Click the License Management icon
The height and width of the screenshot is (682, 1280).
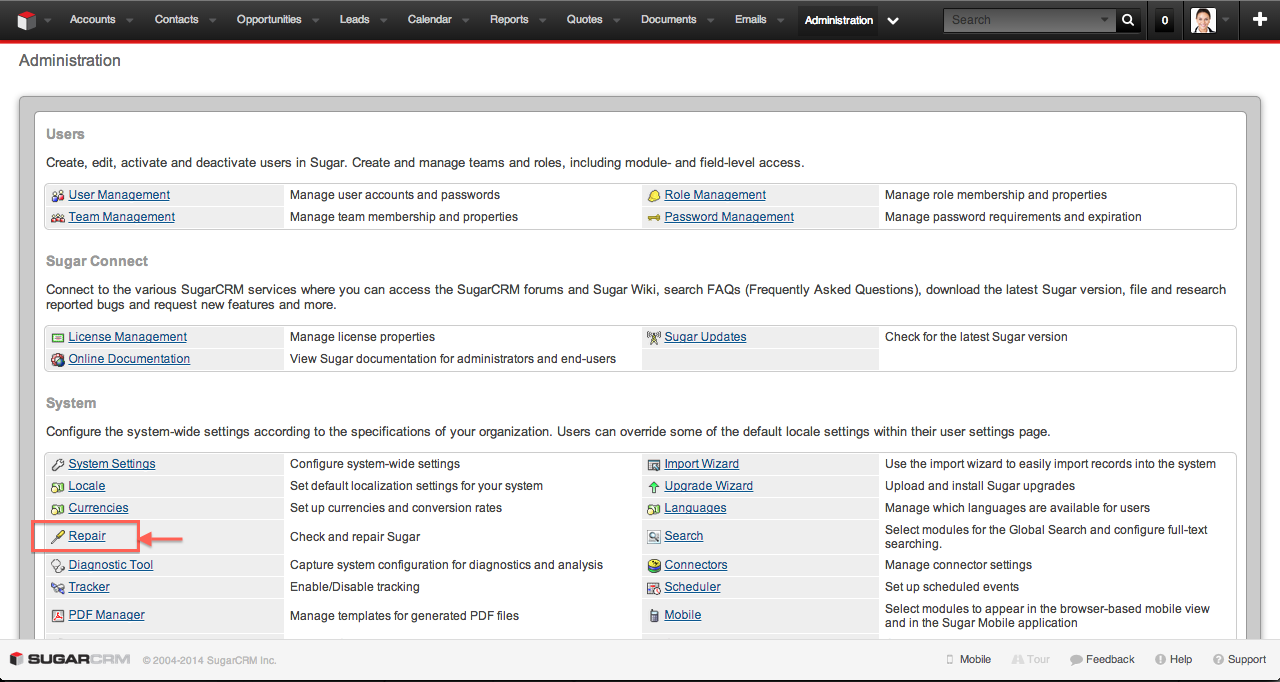58,337
